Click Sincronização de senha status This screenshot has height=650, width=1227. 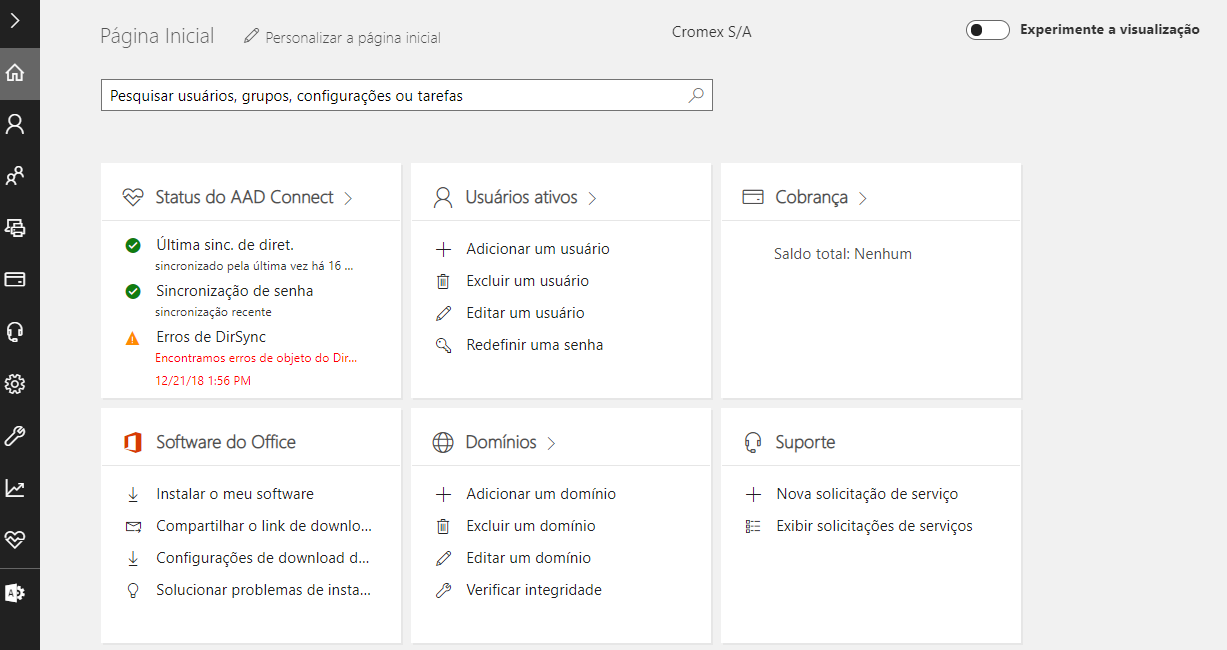click(234, 291)
